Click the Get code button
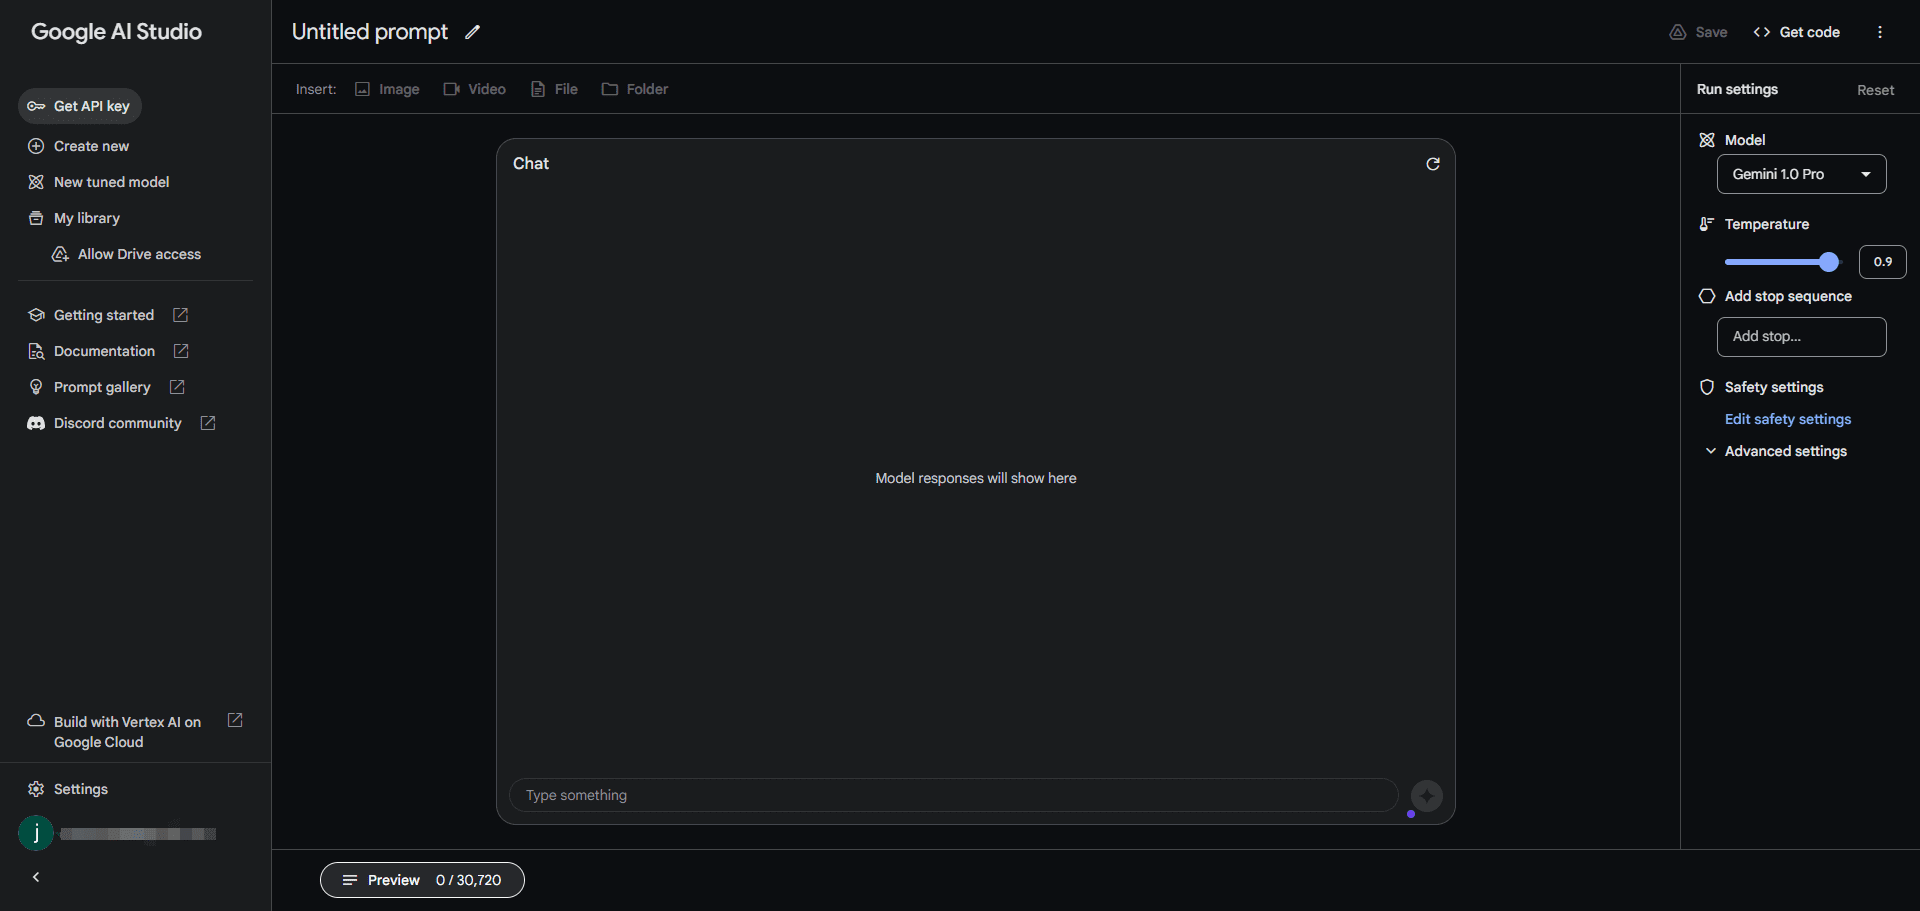 point(1797,32)
